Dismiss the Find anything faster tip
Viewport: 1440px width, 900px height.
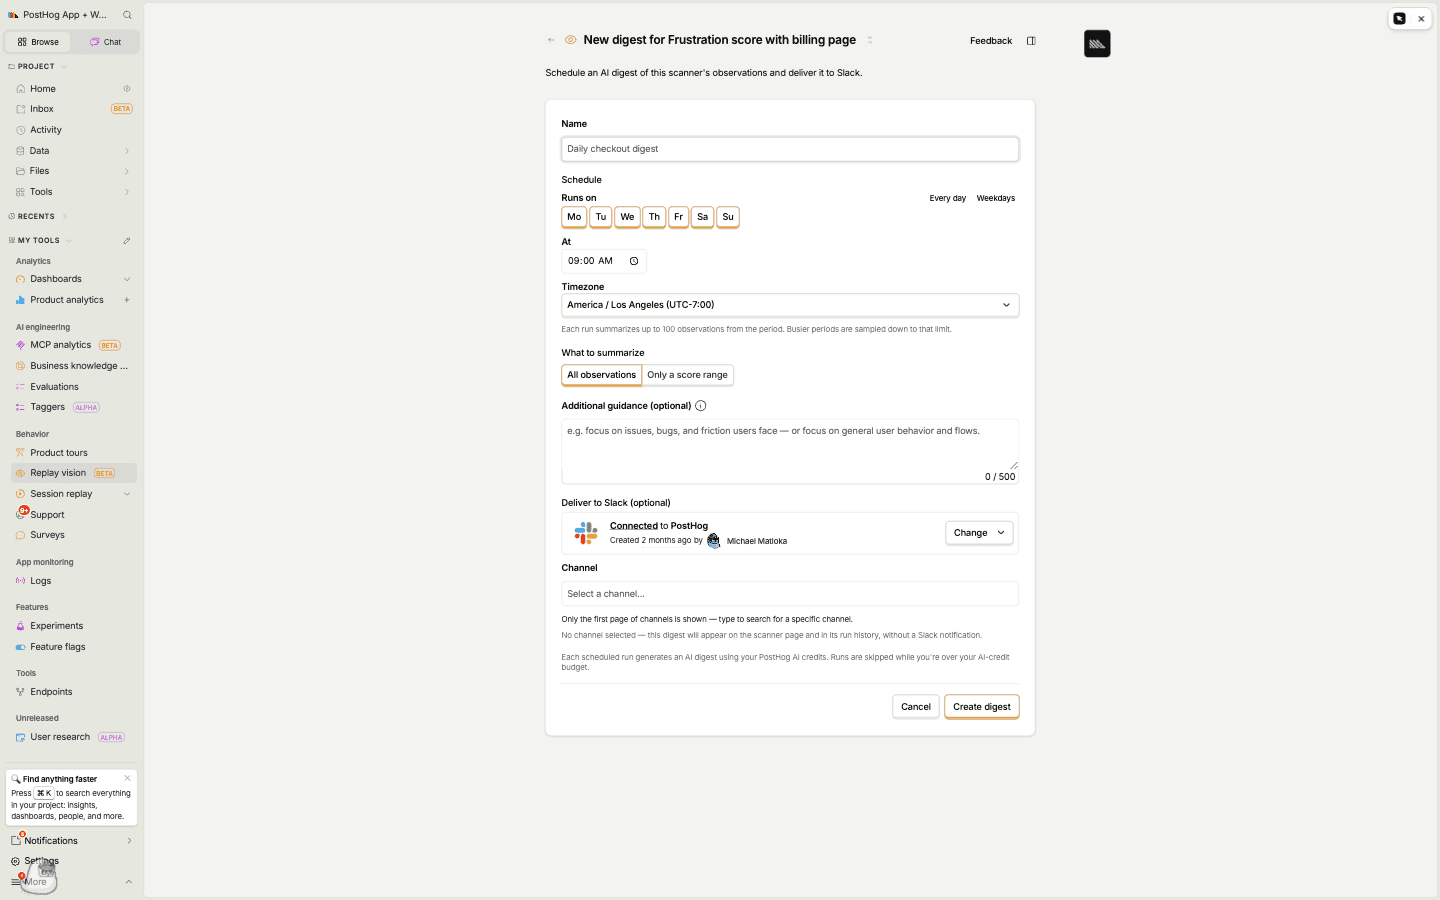pyautogui.click(x=127, y=778)
